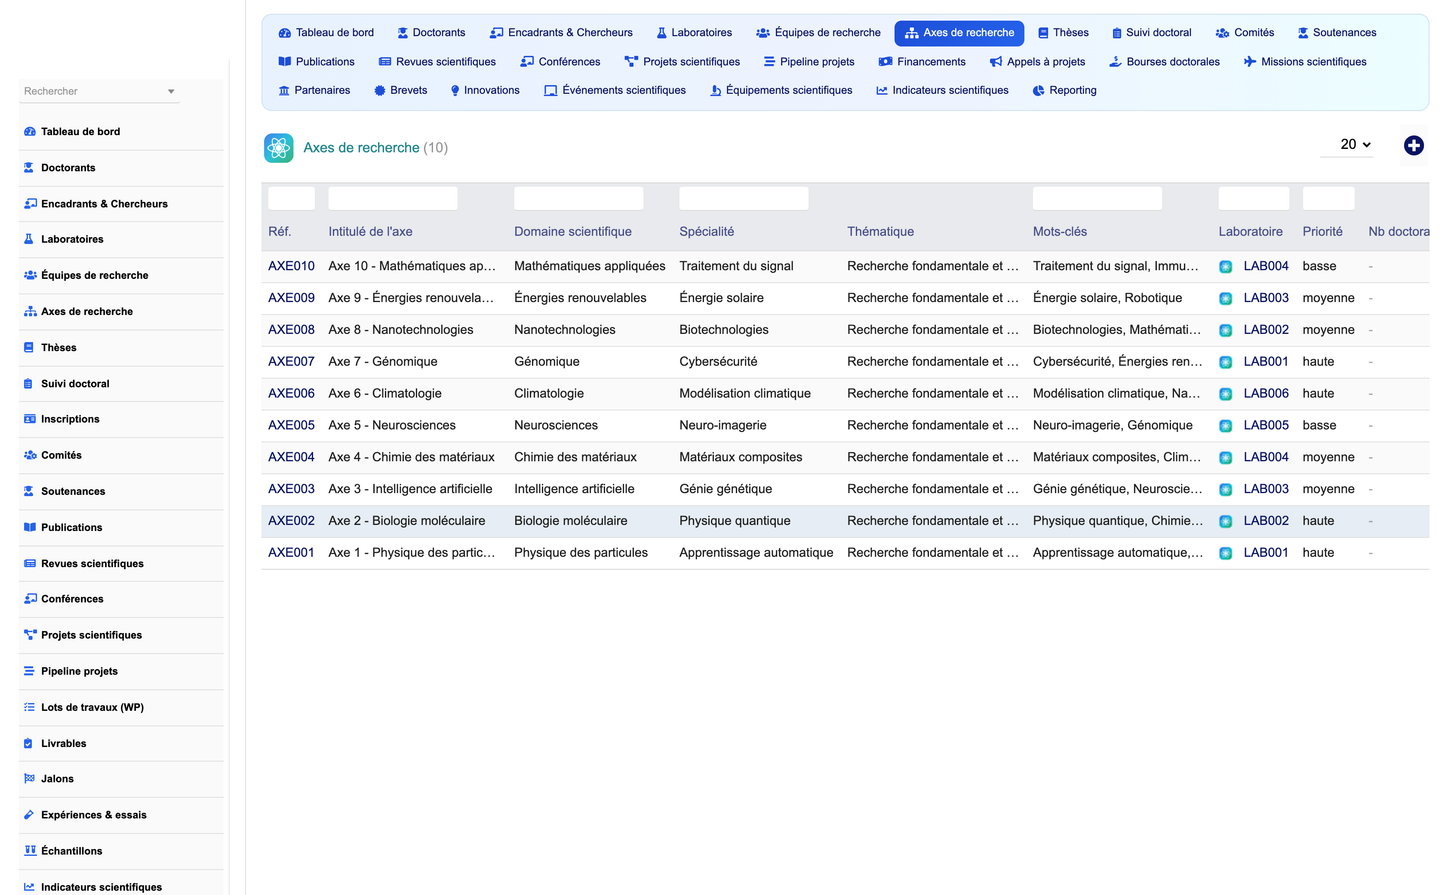The width and height of the screenshot is (1445, 895).
Task: Click the Domaine scientifique filter field
Action: [x=579, y=198]
